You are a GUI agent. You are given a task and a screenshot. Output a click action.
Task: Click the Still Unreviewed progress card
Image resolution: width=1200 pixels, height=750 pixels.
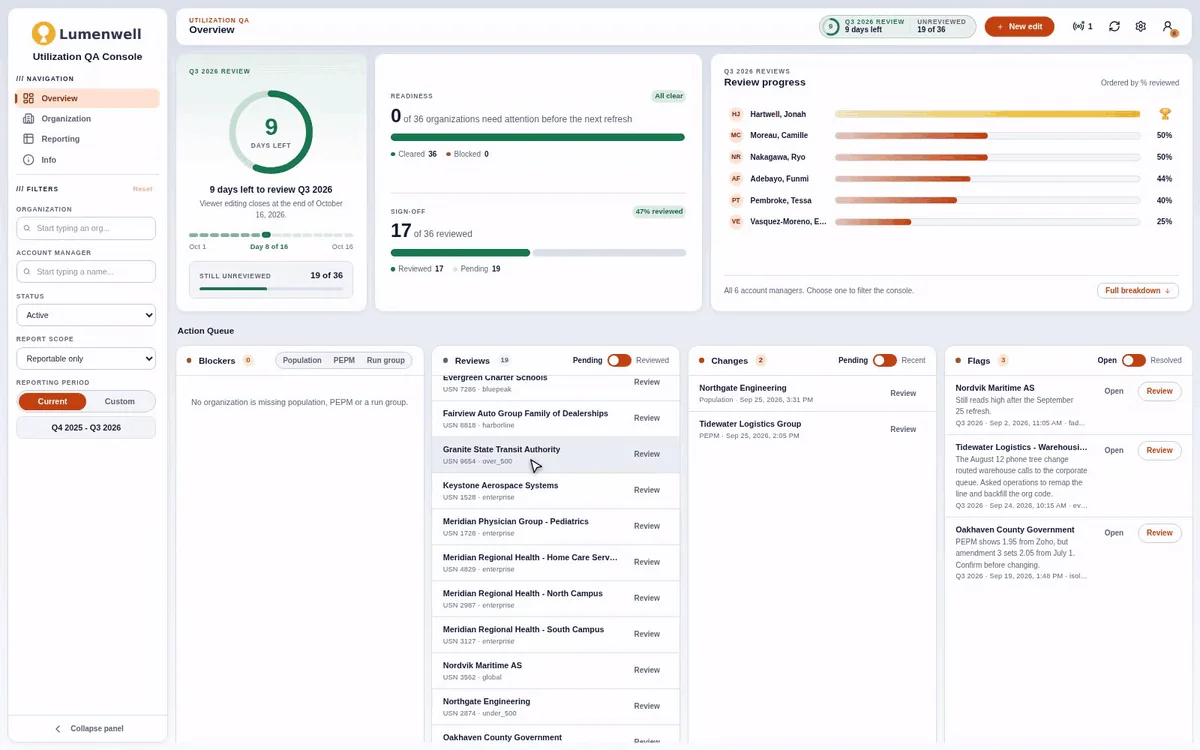click(x=271, y=280)
